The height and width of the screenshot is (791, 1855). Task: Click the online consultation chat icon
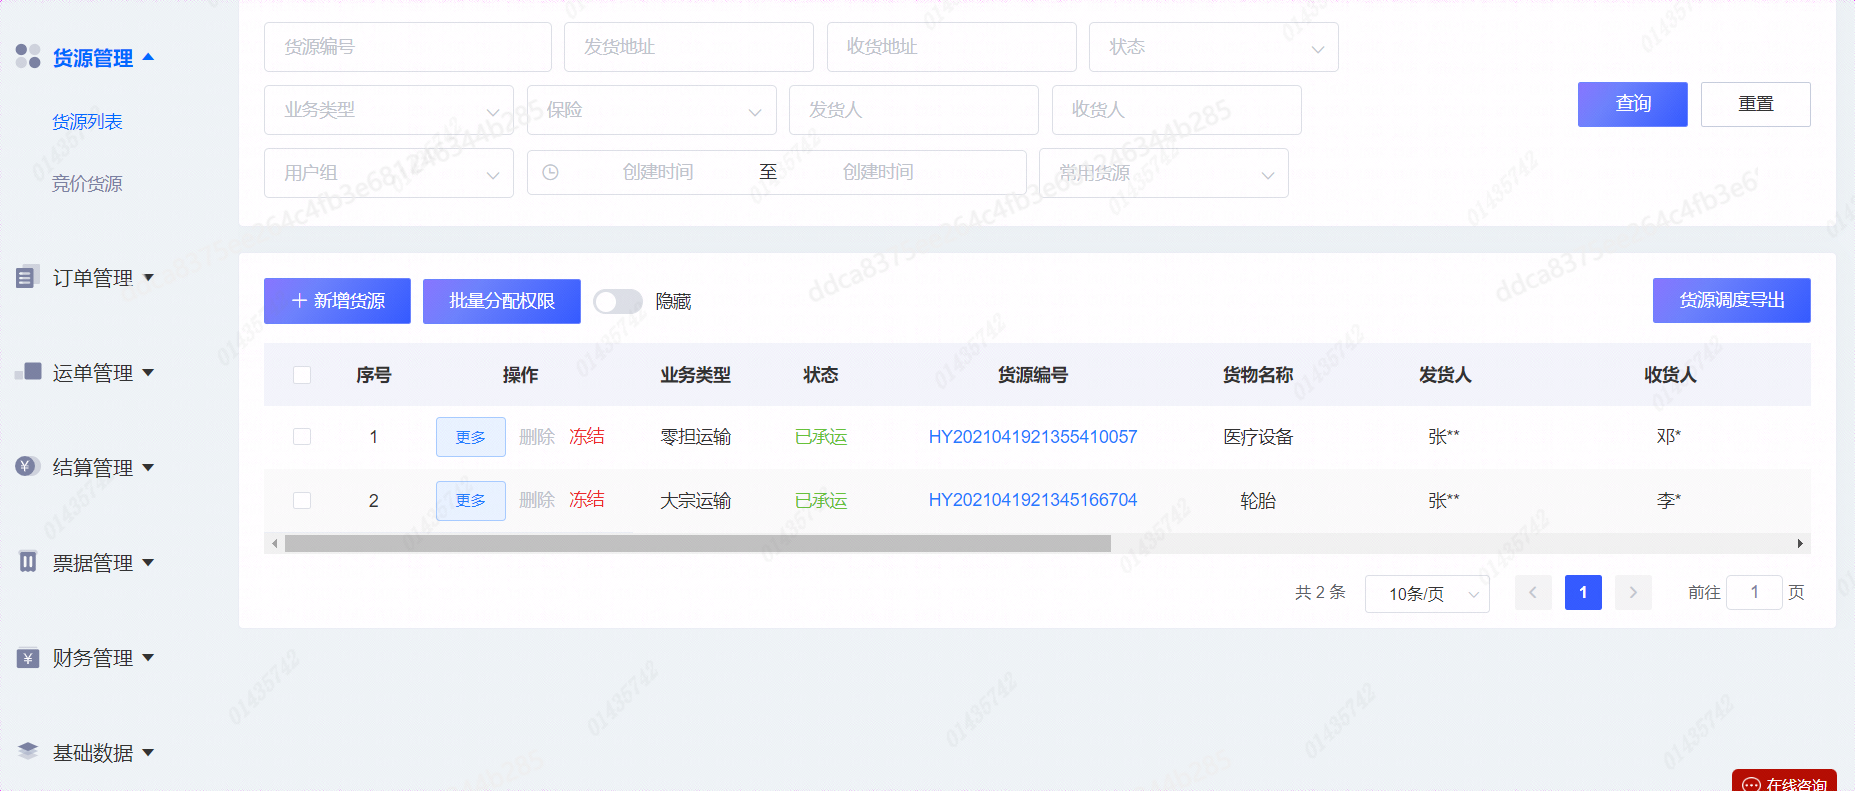coord(1751,784)
